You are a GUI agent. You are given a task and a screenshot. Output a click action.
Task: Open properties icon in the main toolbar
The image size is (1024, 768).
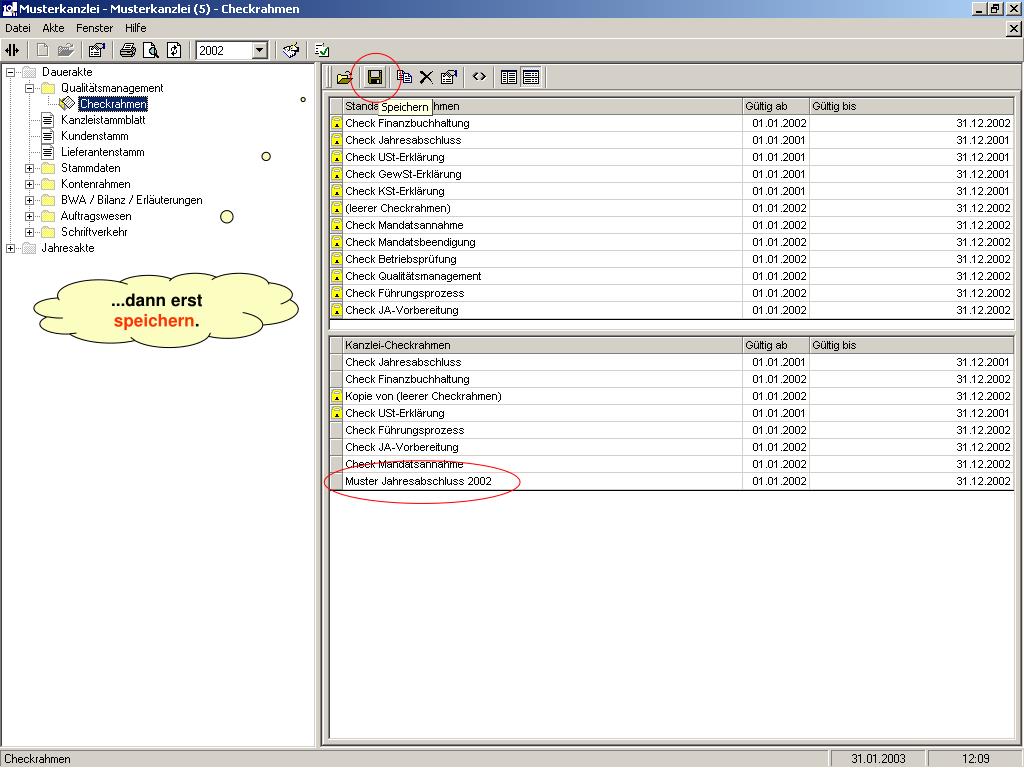tap(97, 50)
